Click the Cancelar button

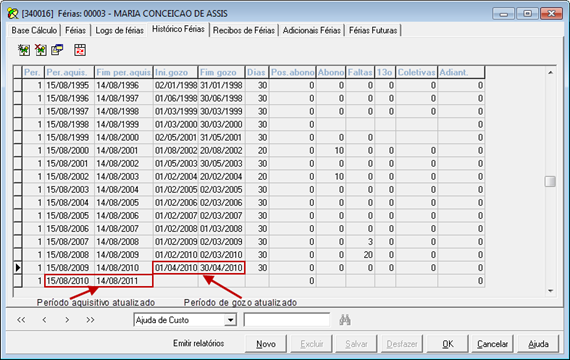point(493,344)
